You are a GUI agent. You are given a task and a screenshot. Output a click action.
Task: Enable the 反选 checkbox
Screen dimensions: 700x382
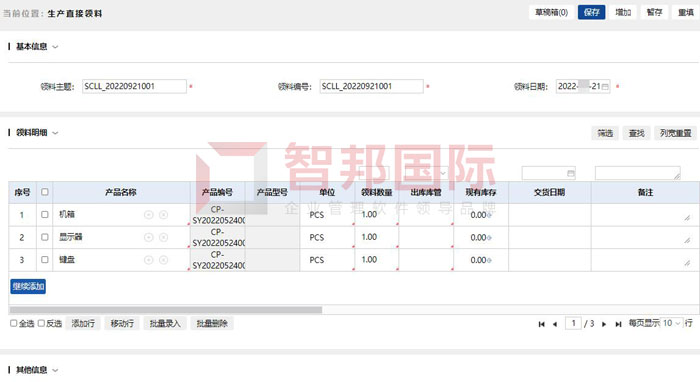42,323
